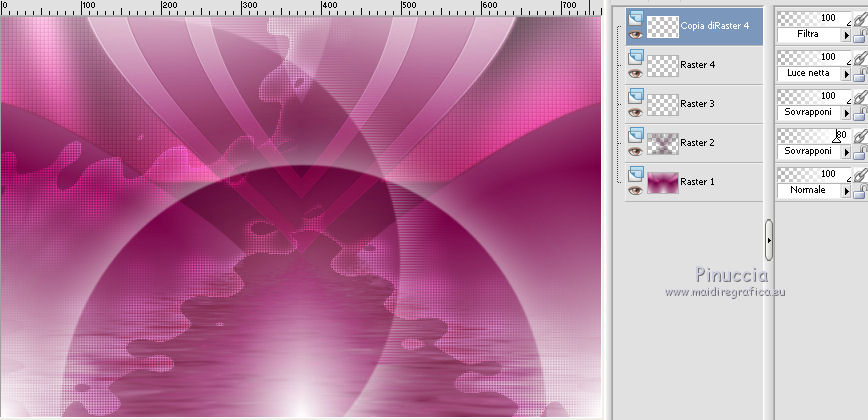Toggle transparency lock on Copia diRaster 4
The height and width of the screenshot is (420, 868).
pos(860,37)
